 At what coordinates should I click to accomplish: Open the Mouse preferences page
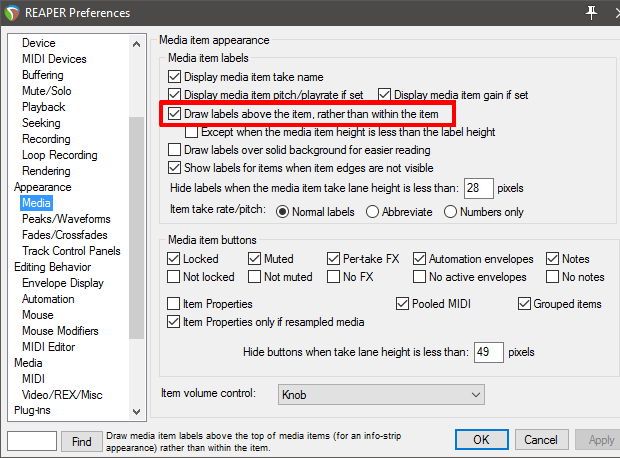(38, 315)
